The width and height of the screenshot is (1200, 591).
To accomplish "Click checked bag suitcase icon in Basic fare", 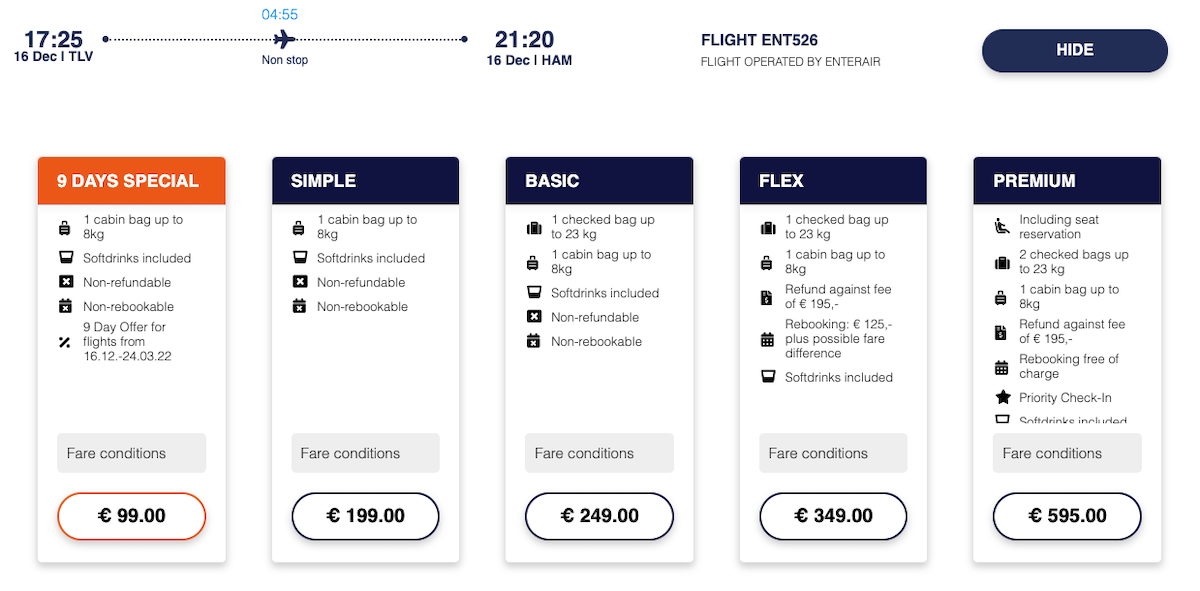I will tap(533, 227).
